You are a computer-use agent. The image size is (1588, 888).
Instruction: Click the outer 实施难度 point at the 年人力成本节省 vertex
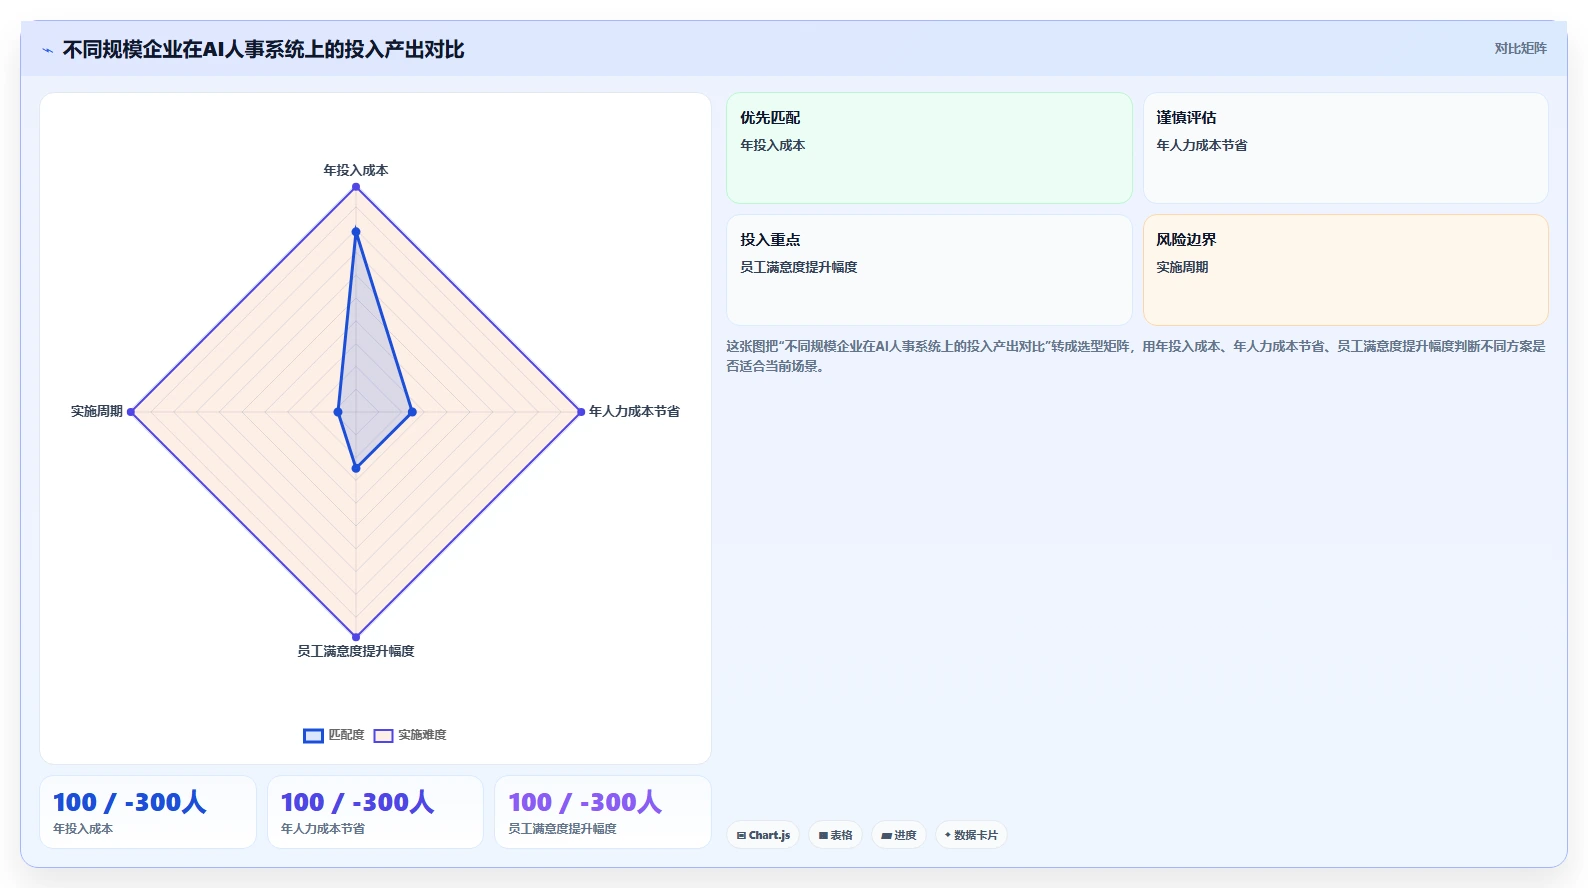tap(581, 412)
